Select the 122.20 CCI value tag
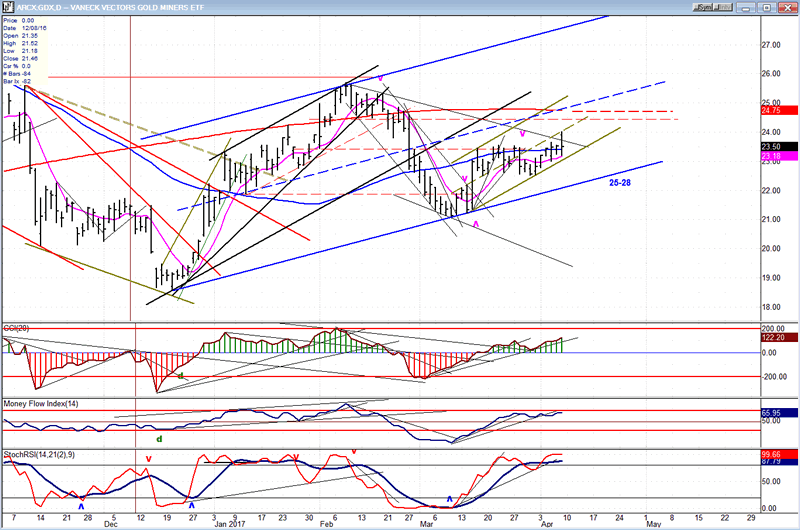This screenshot has height=530, width=800. [776, 338]
